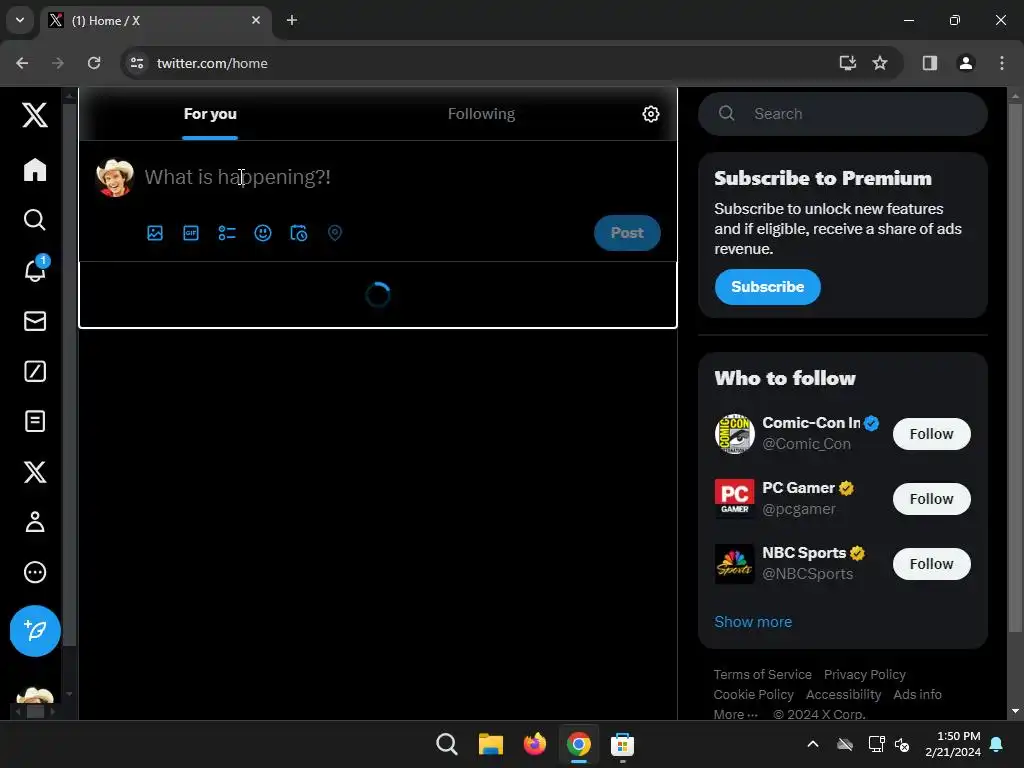Open Firefox from taskbar

click(x=534, y=744)
